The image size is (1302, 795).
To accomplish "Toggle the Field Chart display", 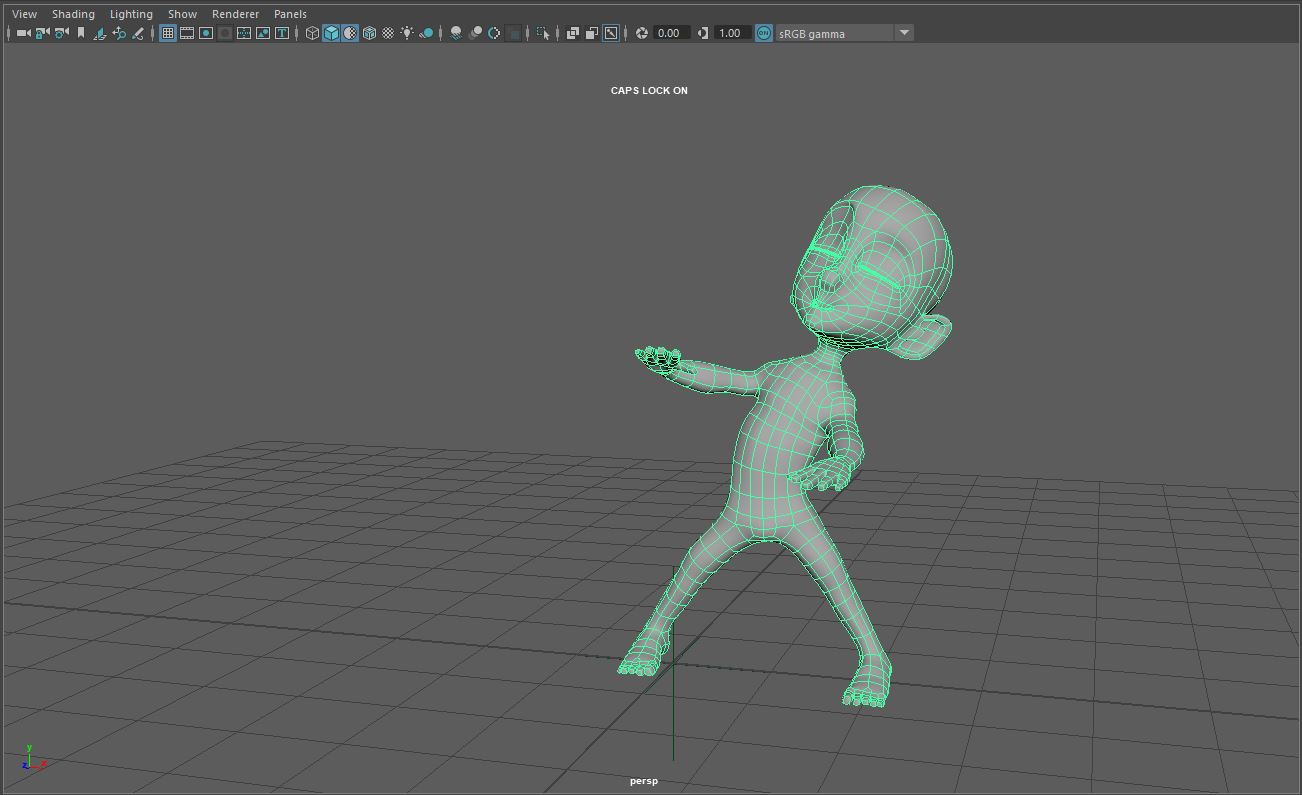I will (x=244, y=33).
